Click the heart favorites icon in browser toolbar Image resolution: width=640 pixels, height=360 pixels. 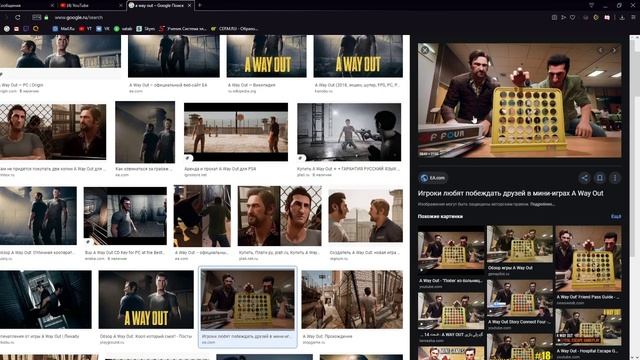click(573, 18)
